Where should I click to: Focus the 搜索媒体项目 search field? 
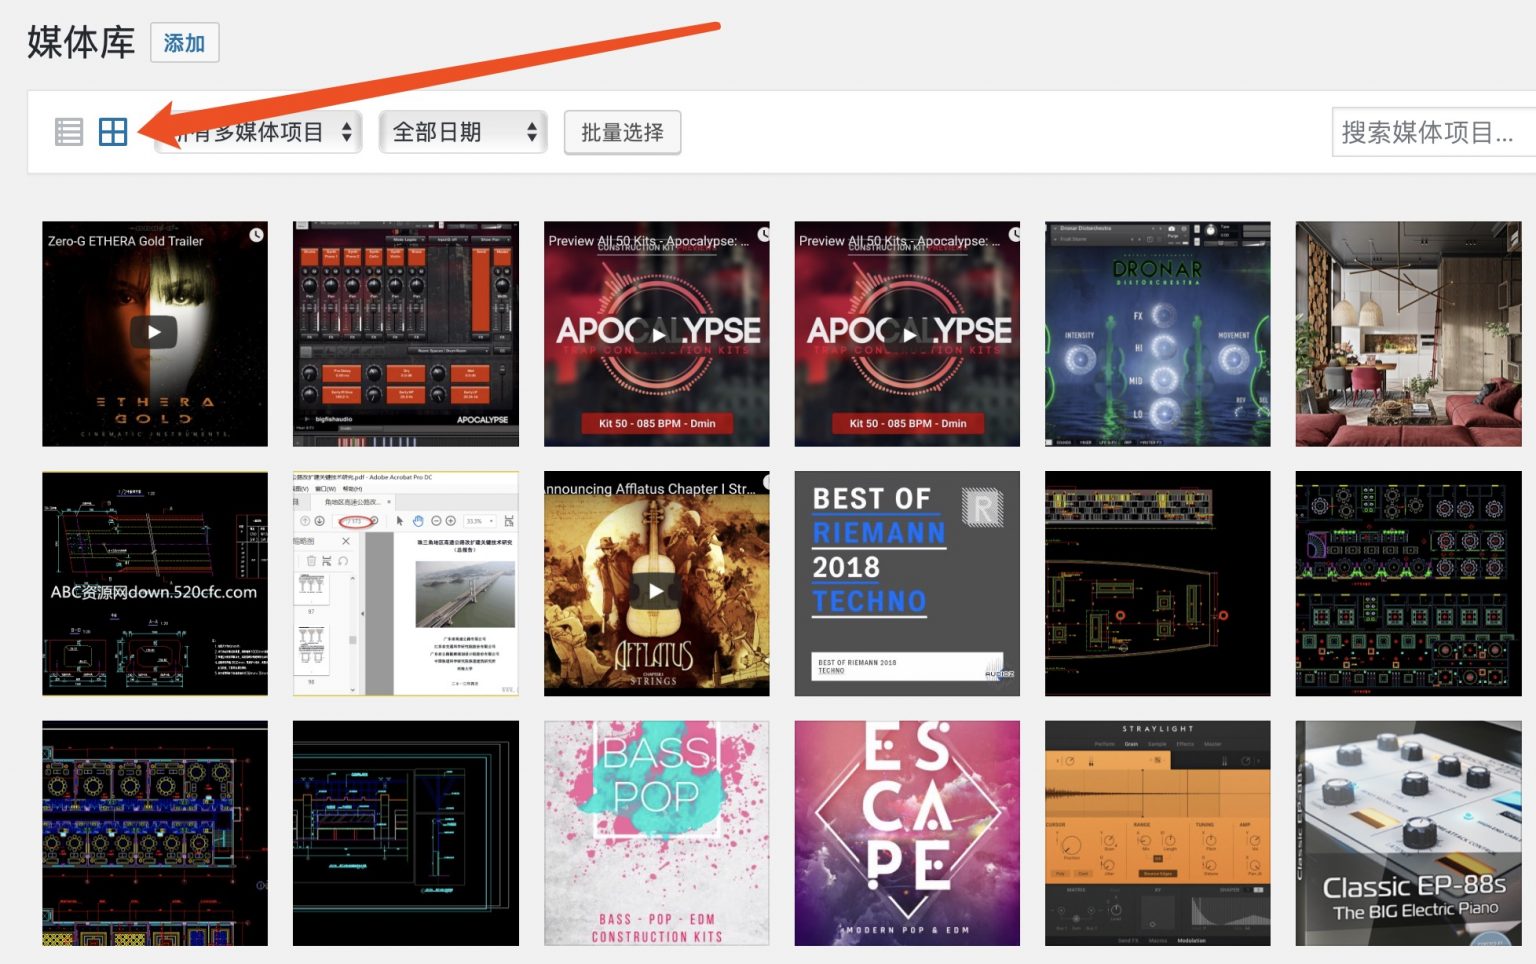1432,132
